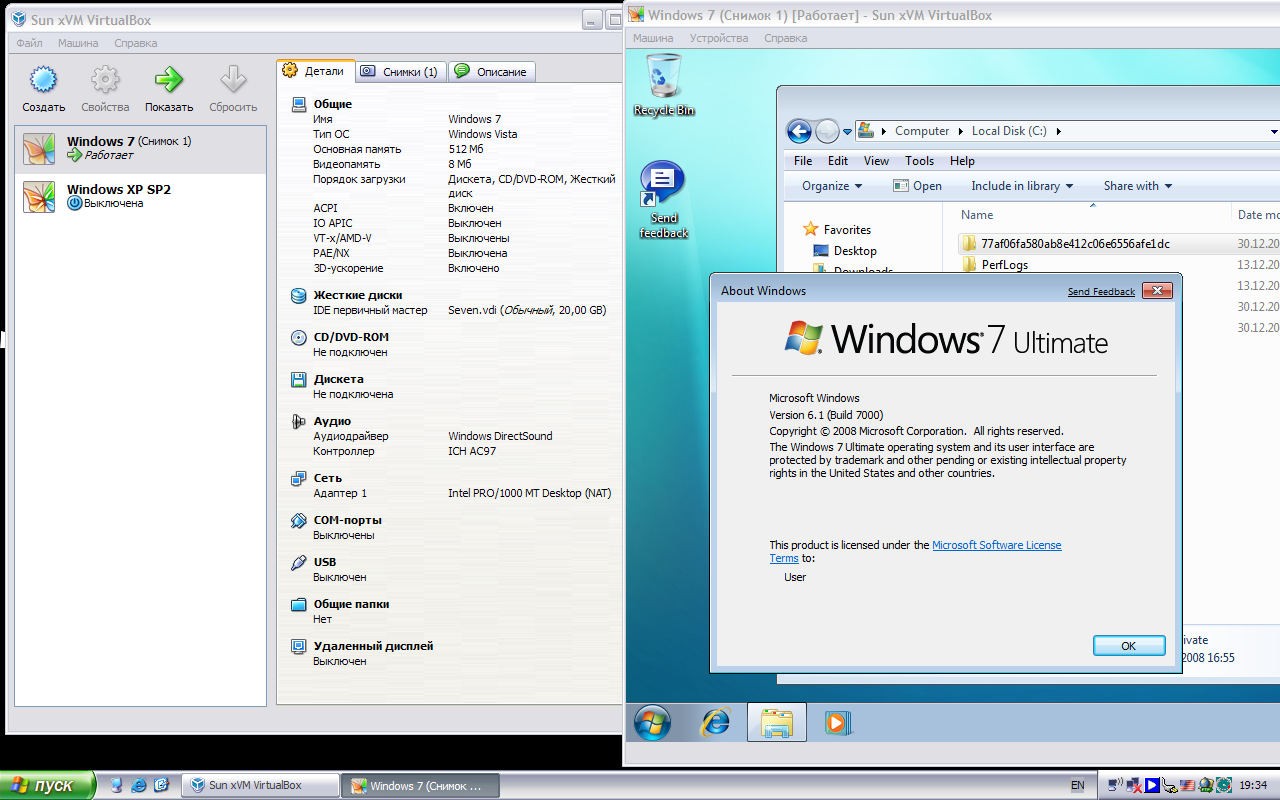Open the Tools menu in Explorer
The height and width of the screenshot is (800, 1280).
[x=919, y=161]
